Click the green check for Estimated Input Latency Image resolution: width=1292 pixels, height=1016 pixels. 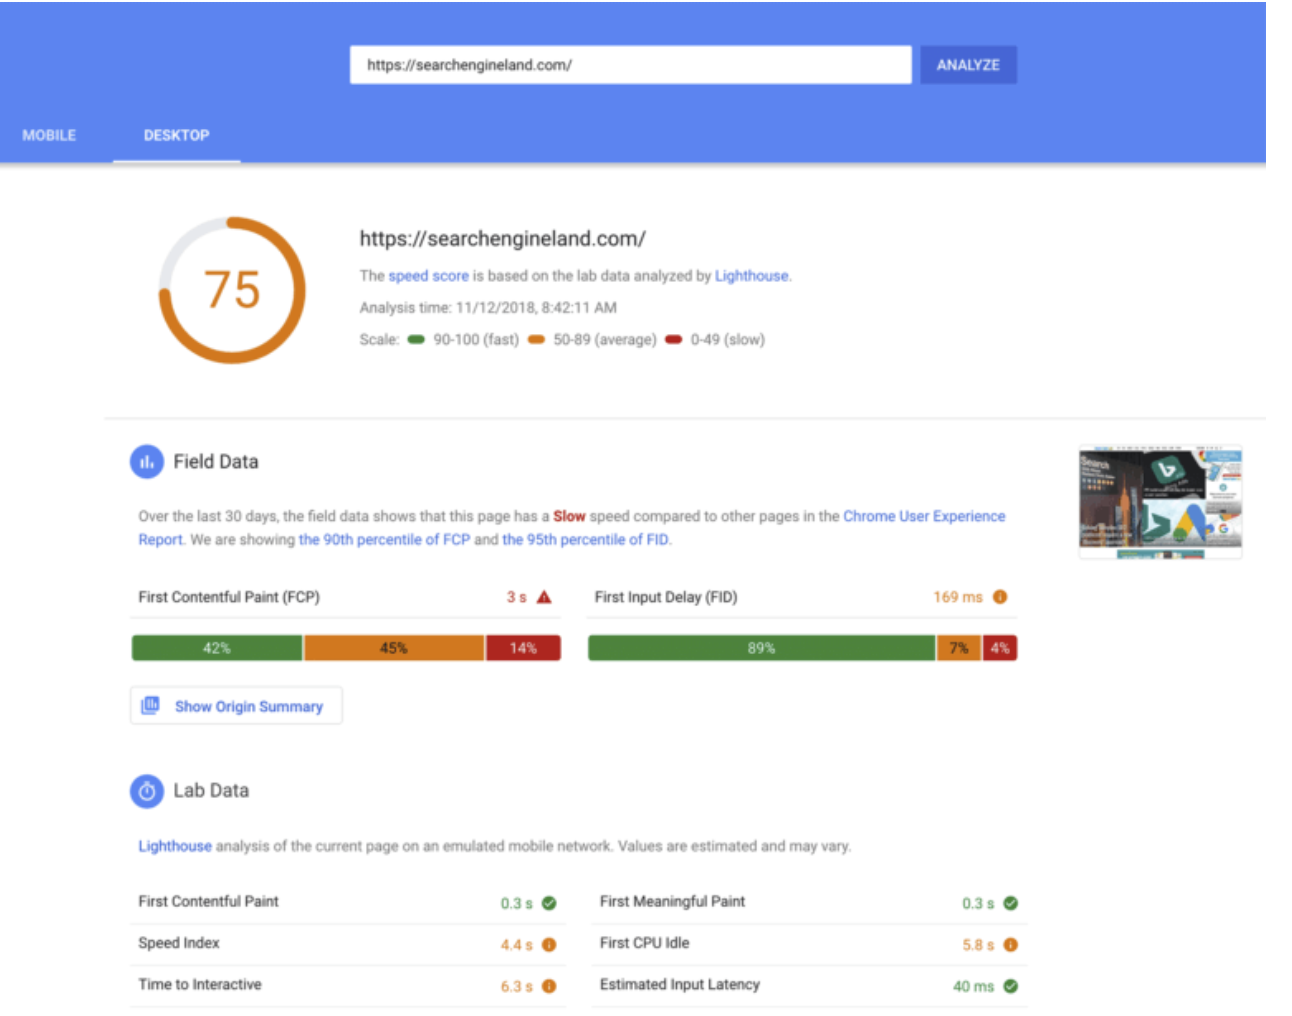(1011, 986)
